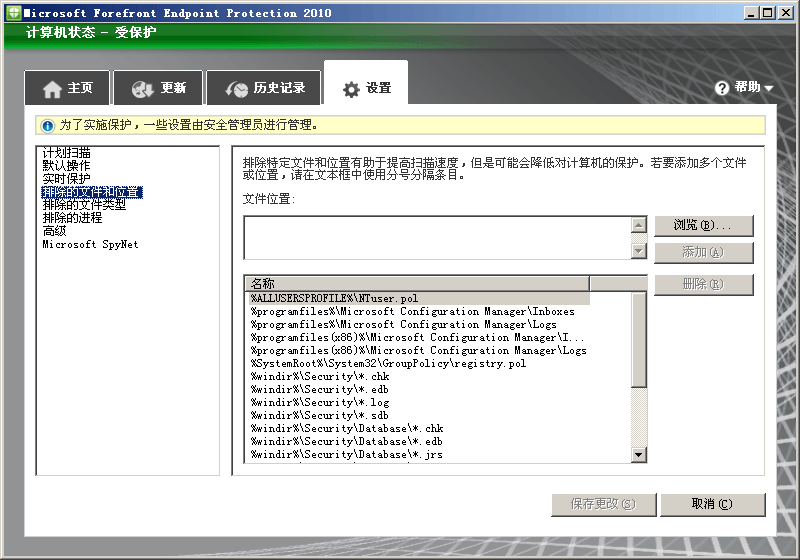This screenshot has width=800, height=560.
Task: Open the 历史记录 tab
Action: click(263, 88)
